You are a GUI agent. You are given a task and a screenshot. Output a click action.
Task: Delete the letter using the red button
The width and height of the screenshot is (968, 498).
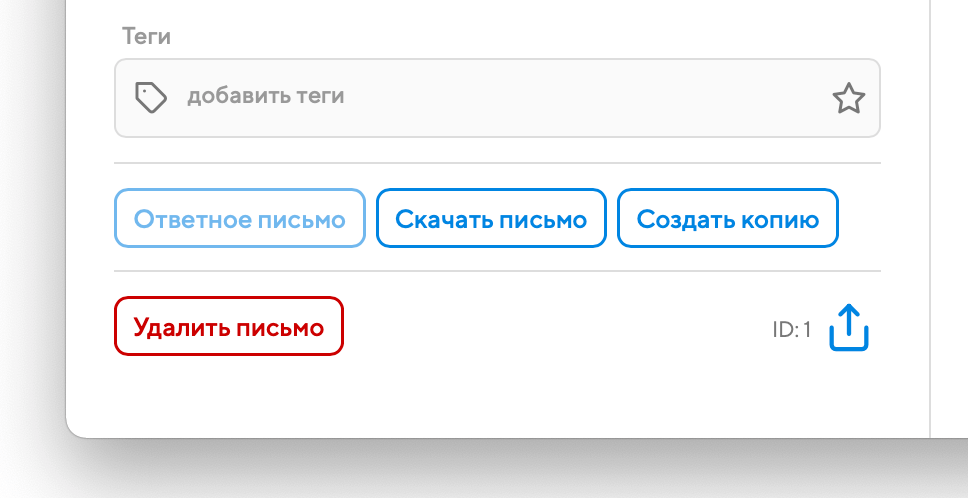pyautogui.click(x=229, y=326)
